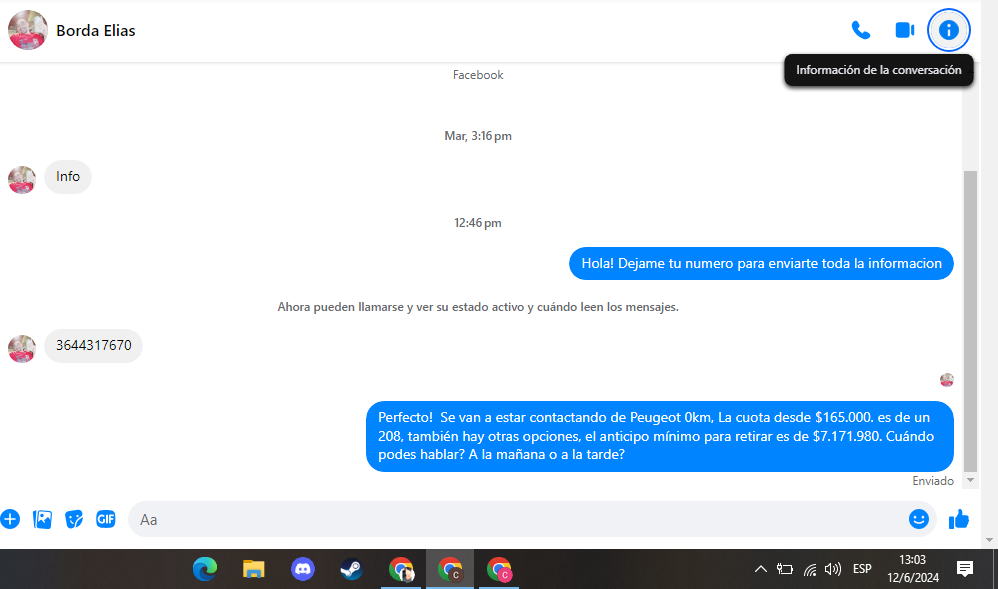
Task: Open Windows notification center
Action: point(965,569)
